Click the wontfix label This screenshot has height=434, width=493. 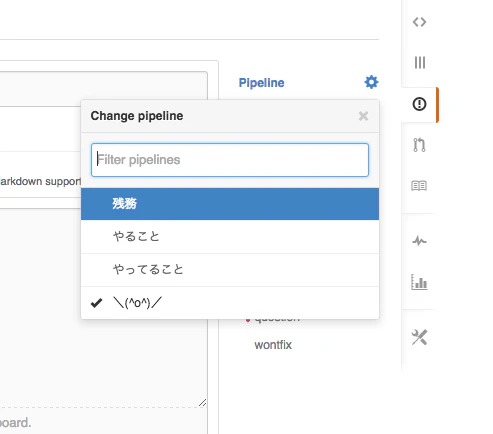273,345
